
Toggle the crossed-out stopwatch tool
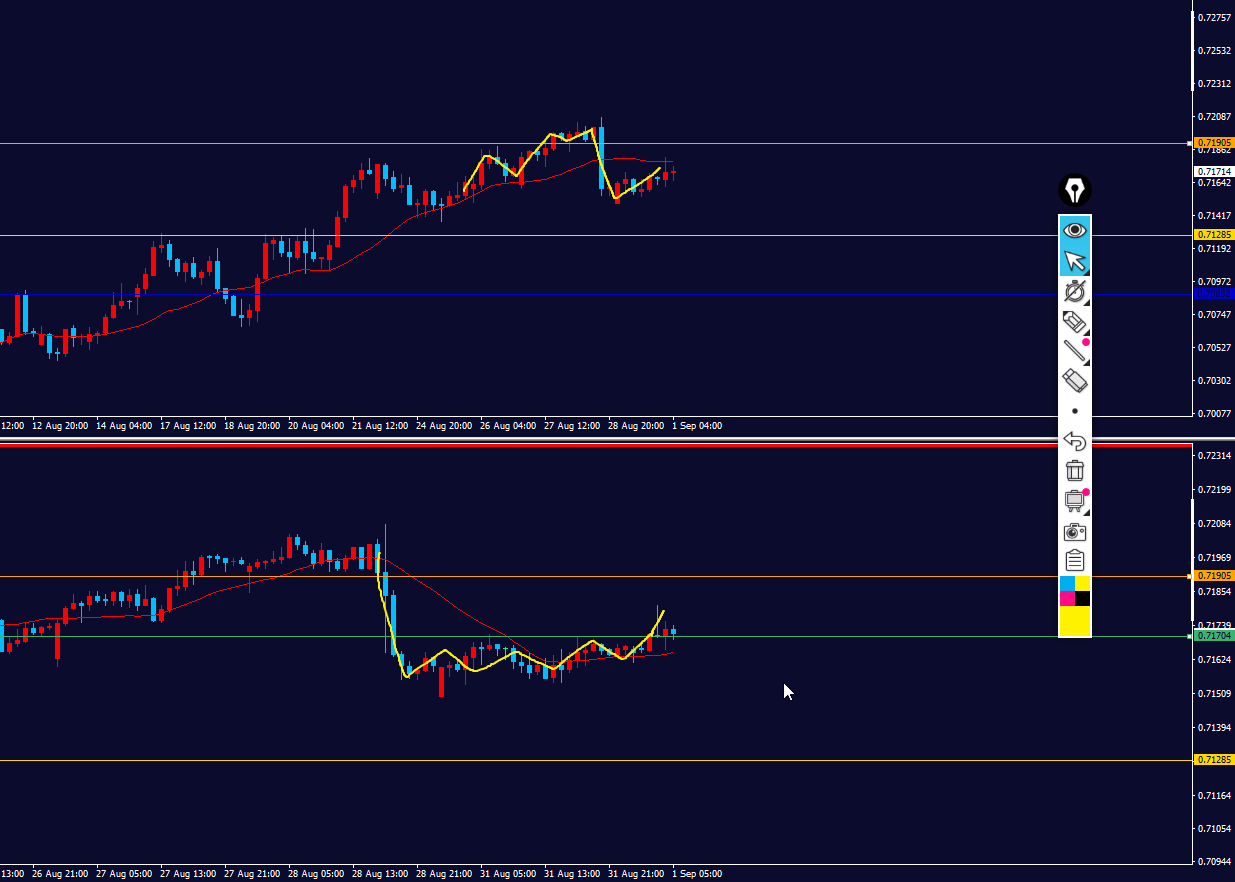pos(1075,292)
